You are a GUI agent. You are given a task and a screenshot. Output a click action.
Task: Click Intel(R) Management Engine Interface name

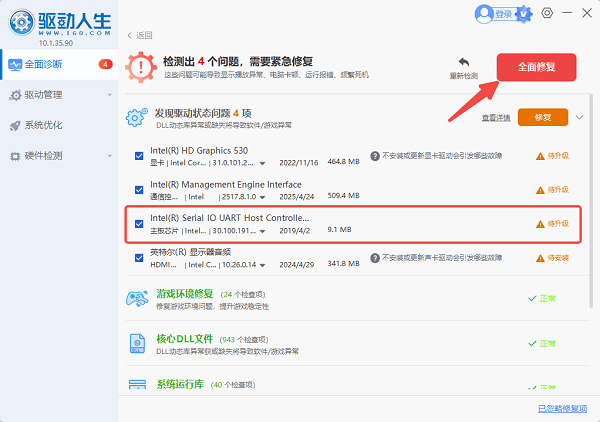point(226,184)
